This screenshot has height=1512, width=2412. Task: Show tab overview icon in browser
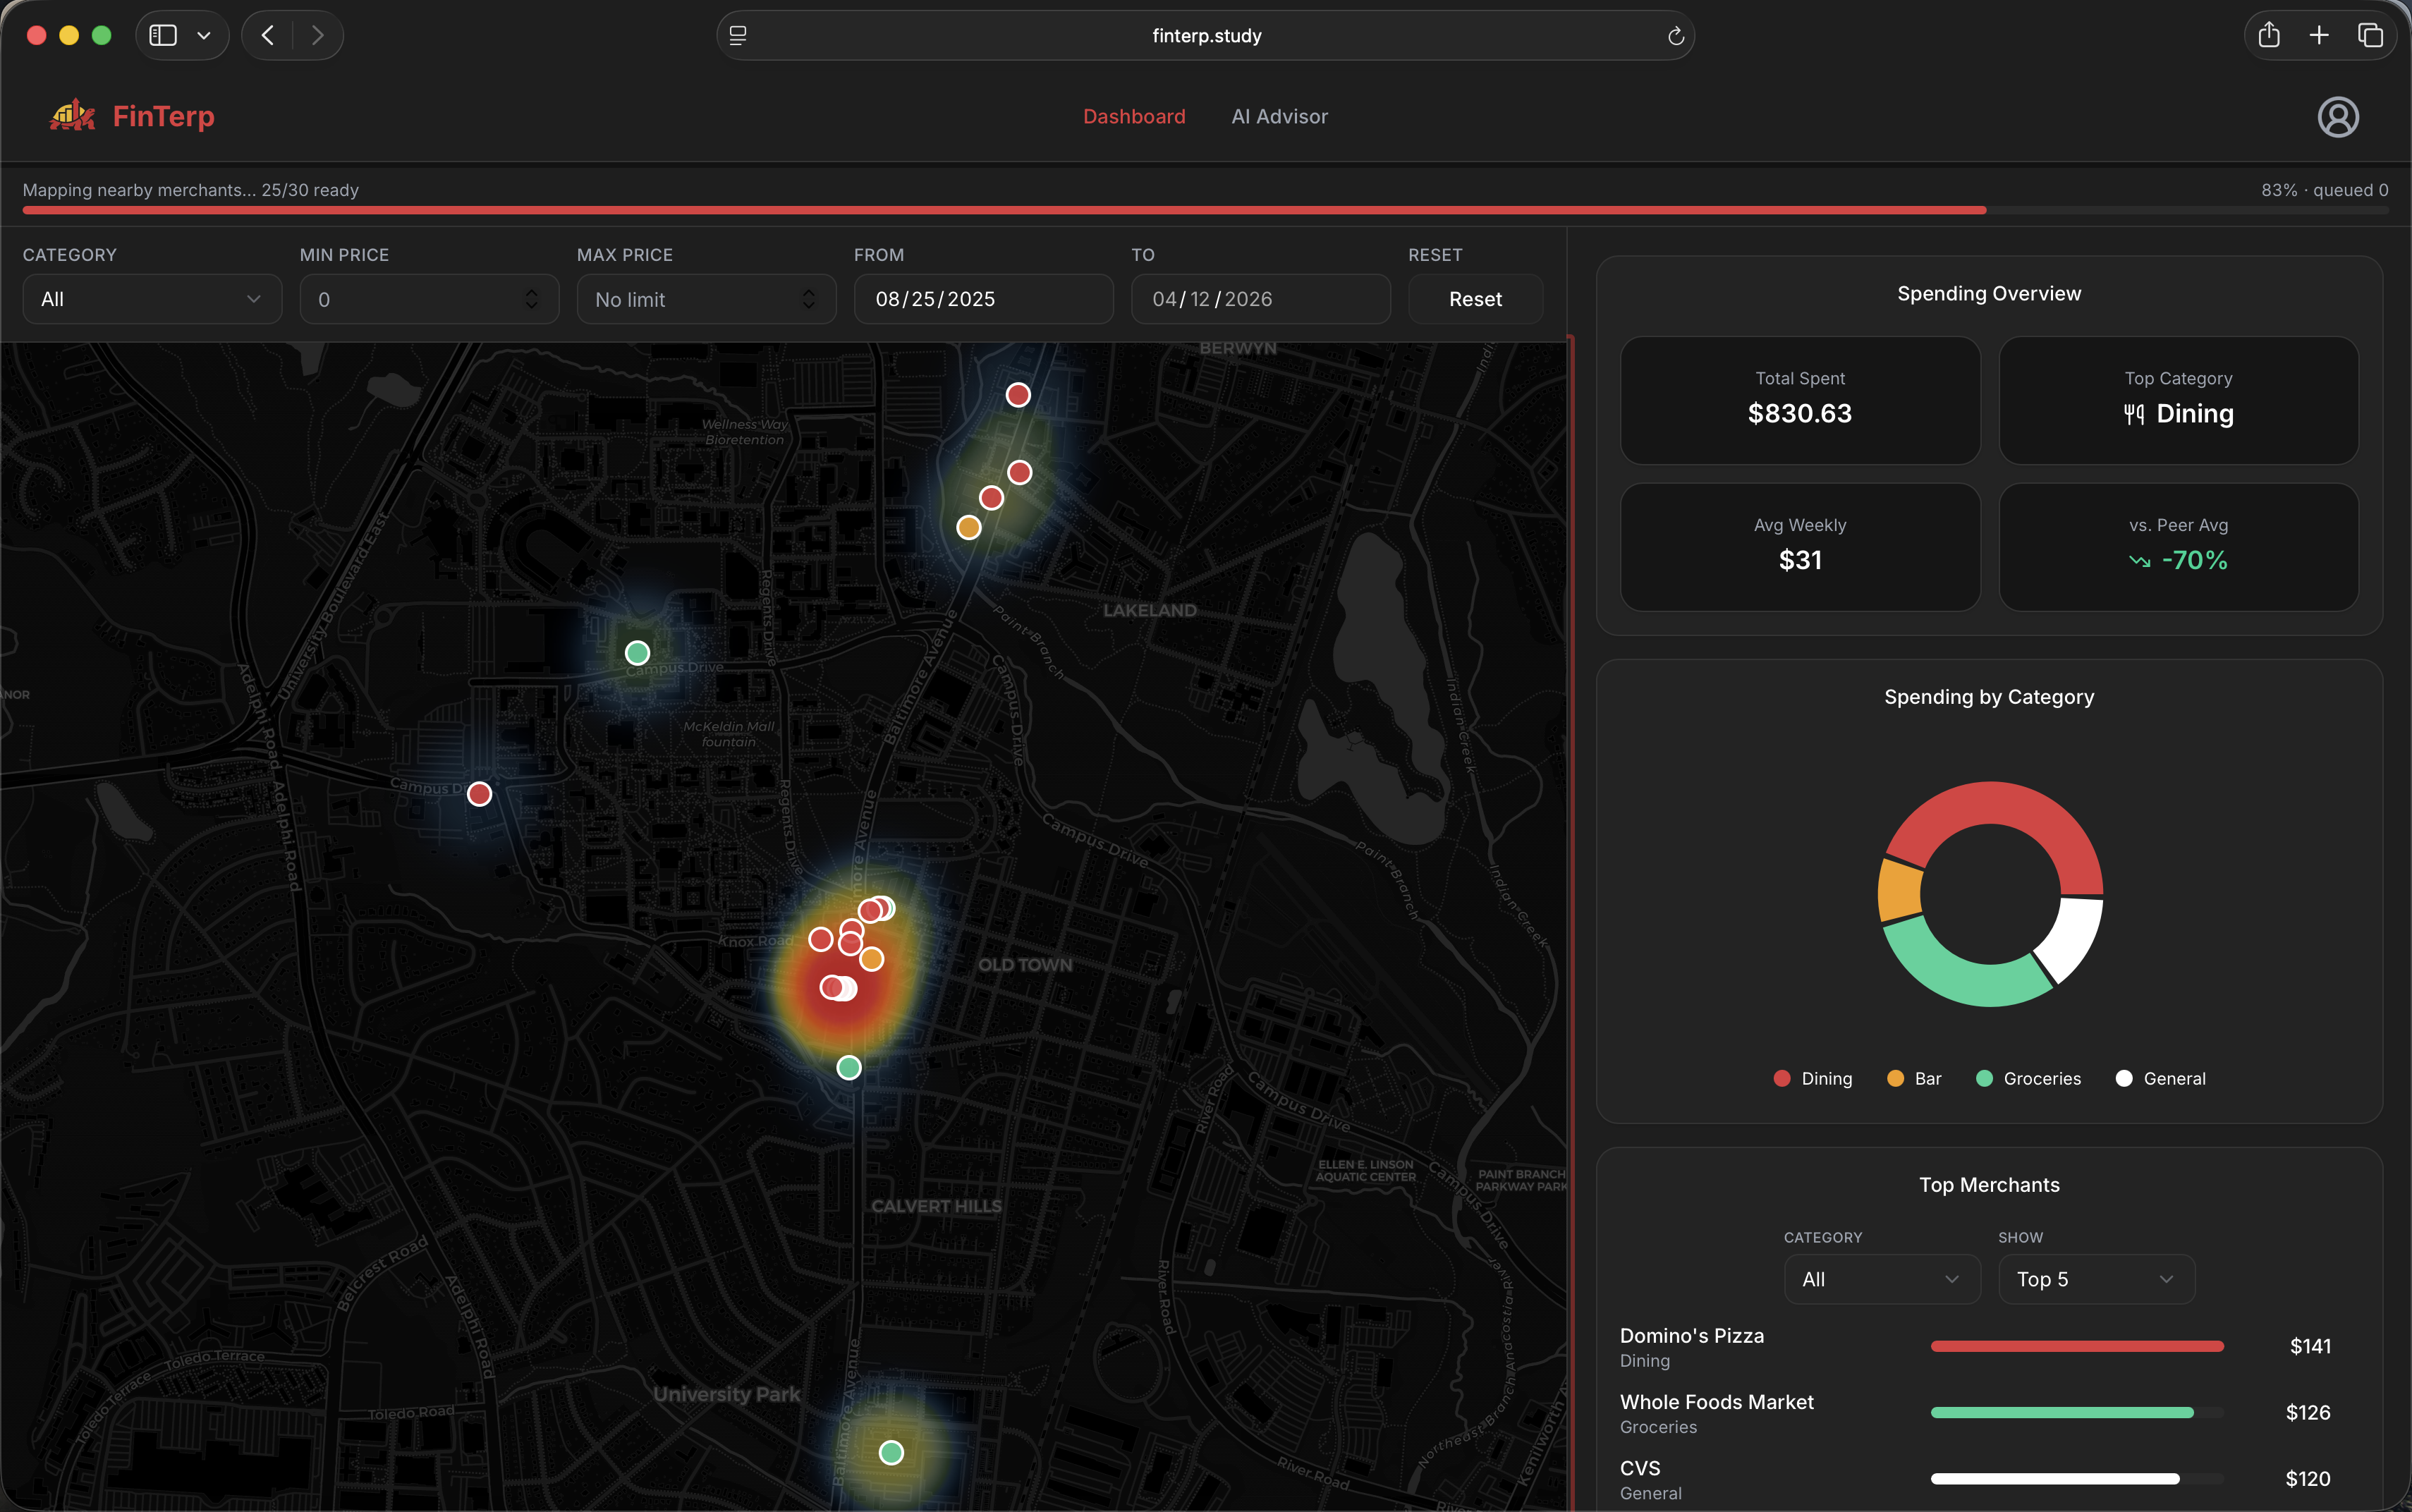click(x=2370, y=36)
